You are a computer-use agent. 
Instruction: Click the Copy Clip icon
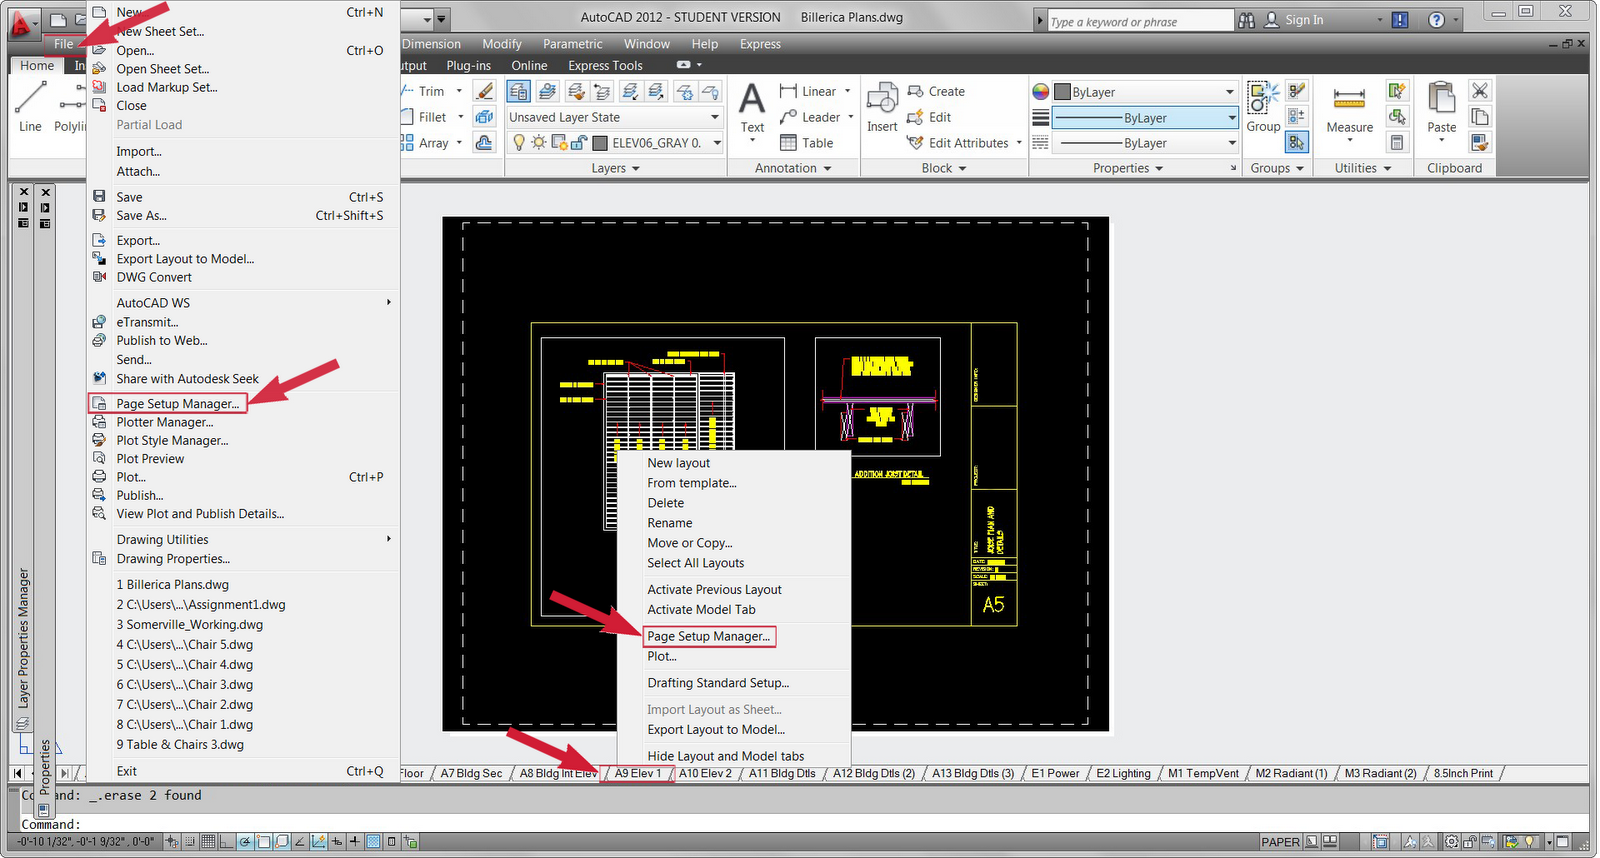tap(1480, 116)
